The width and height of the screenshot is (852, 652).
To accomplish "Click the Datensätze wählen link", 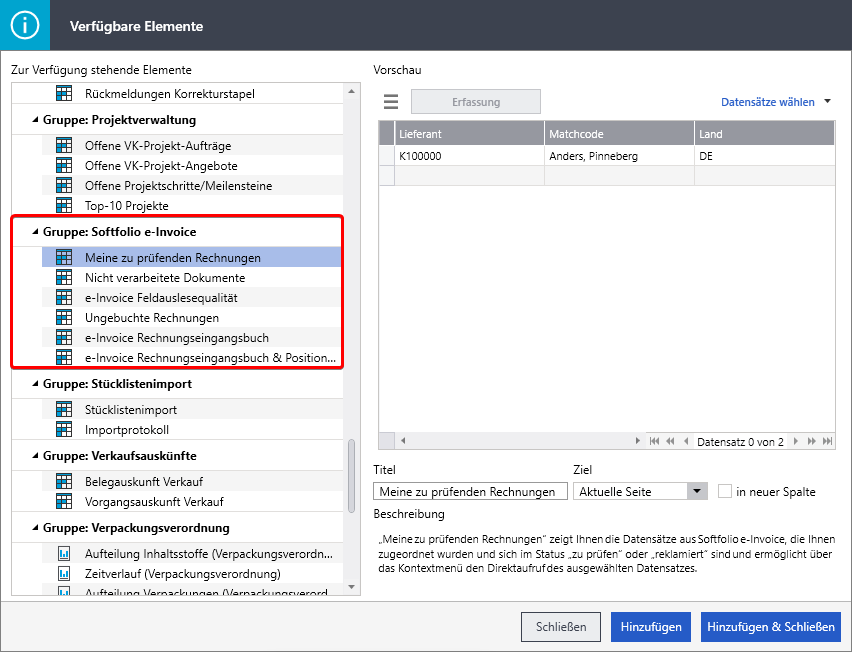I will (767, 102).
